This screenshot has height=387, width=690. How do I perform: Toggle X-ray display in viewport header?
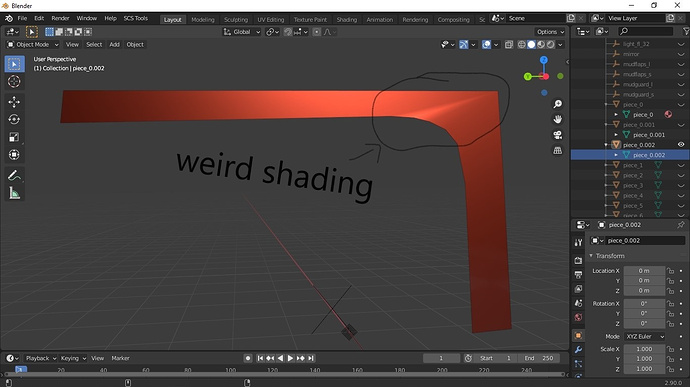point(509,44)
